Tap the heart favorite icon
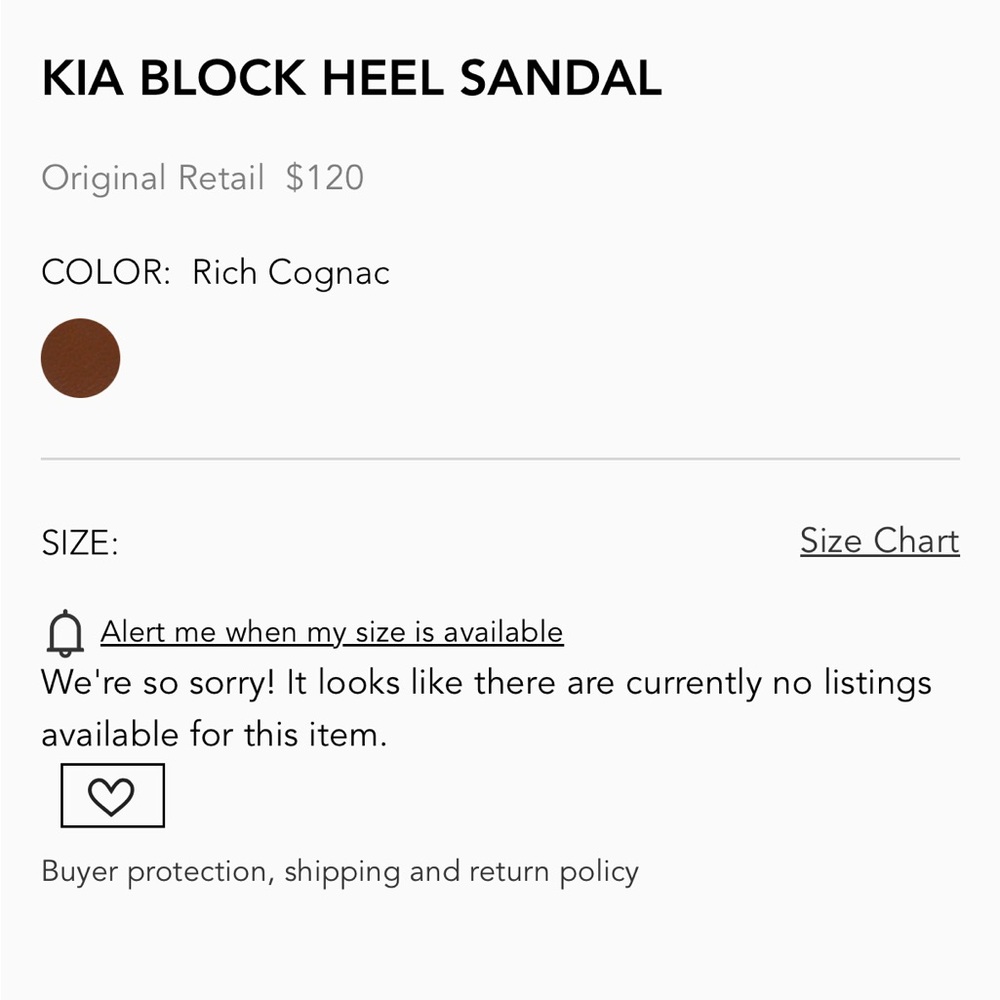The width and height of the screenshot is (1000, 1000). [x=112, y=795]
